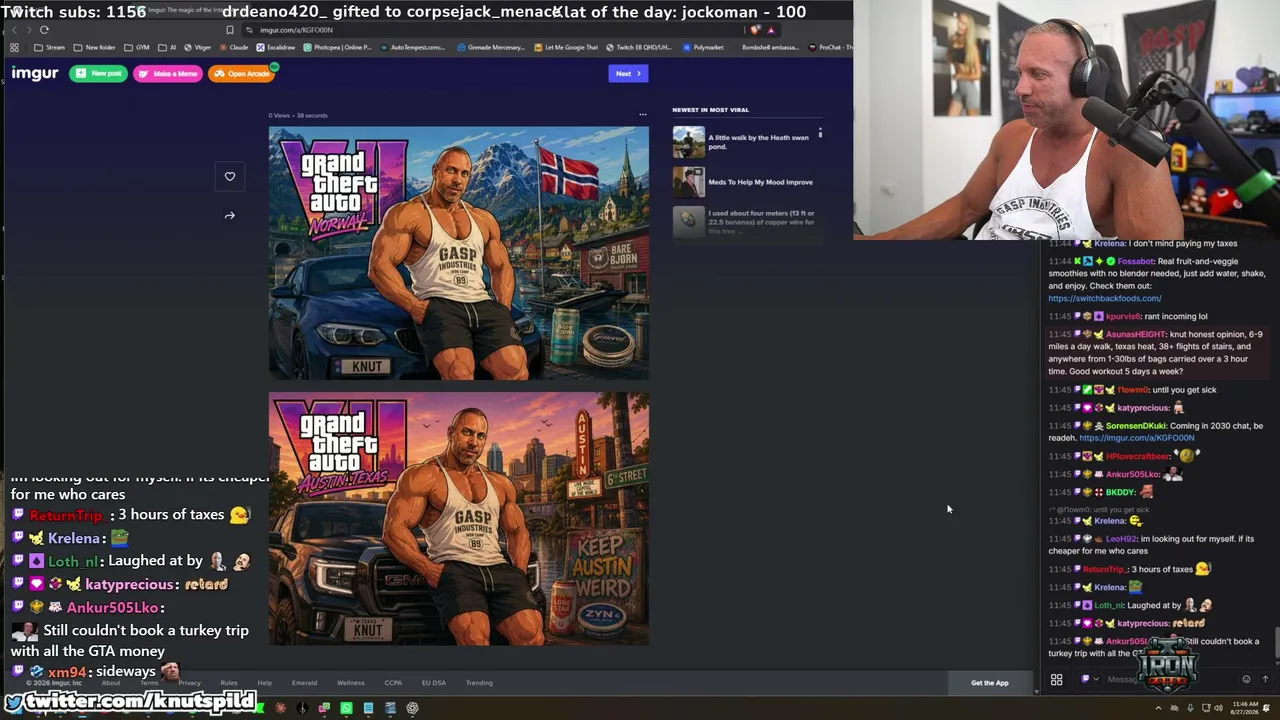Screen dimensions: 1280x720
Task: Open the imgur.com link in chat
Action: (1137, 438)
